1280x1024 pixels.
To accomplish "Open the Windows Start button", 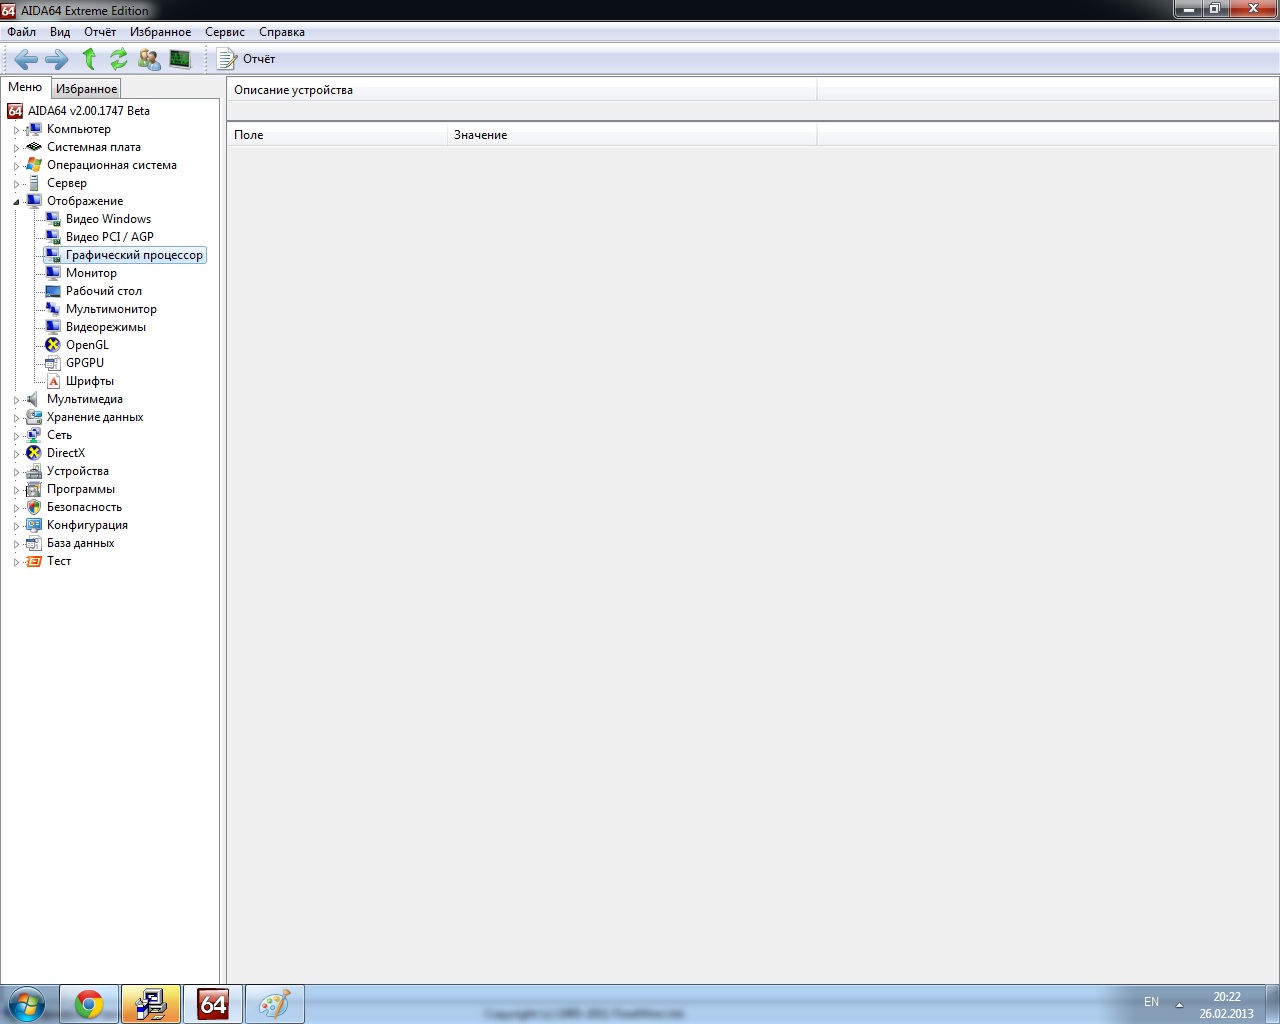I will (x=27, y=1004).
